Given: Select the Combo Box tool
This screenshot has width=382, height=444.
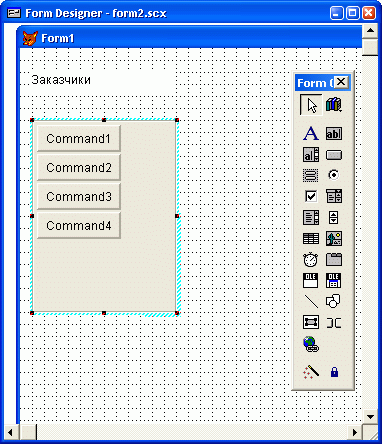Looking at the screenshot, I should (333, 196).
